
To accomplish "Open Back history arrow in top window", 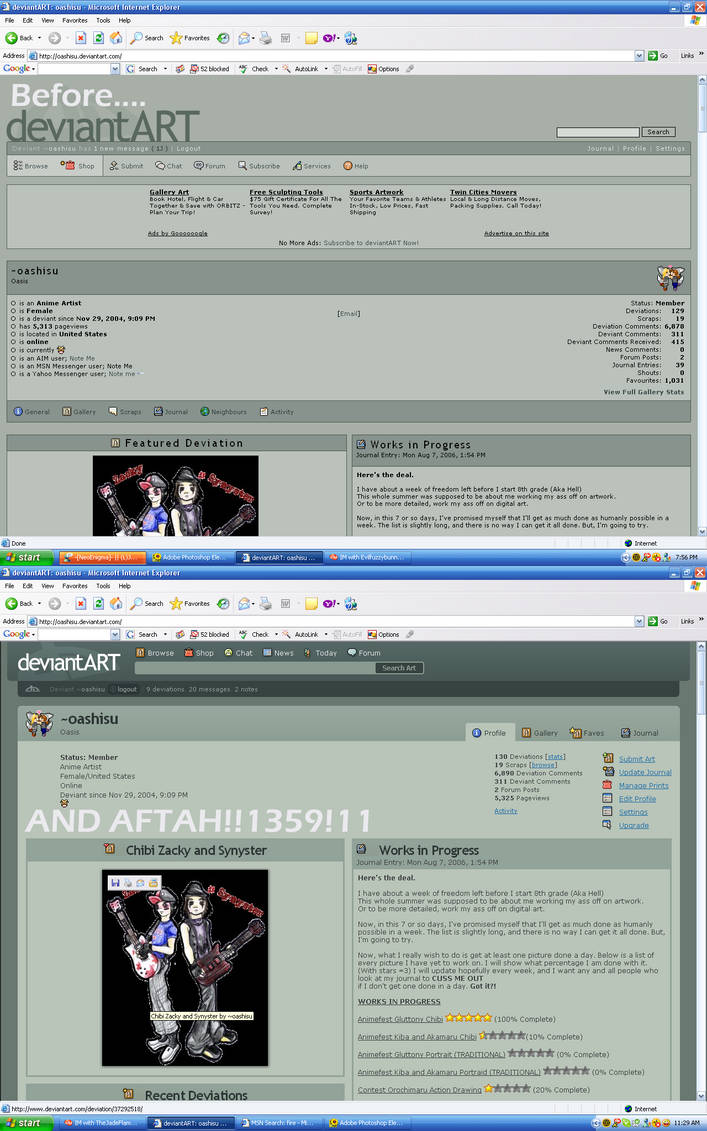I will tap(40, 38).
